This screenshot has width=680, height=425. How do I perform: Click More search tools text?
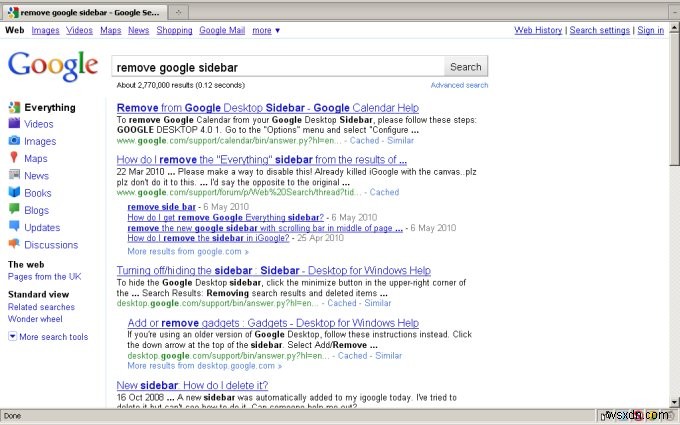(54, 337)
